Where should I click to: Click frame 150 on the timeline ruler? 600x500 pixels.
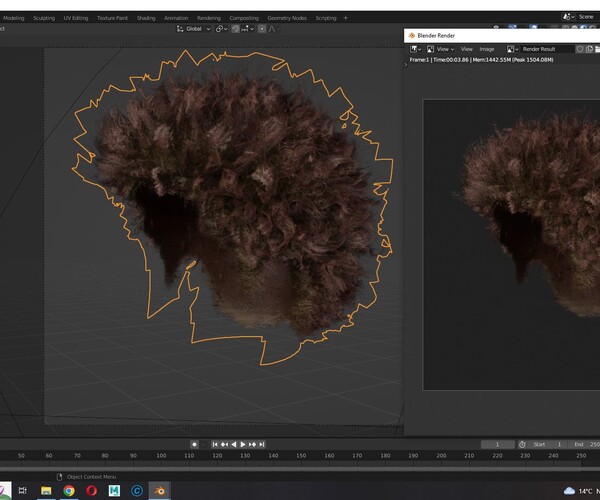tap(301, 456)
